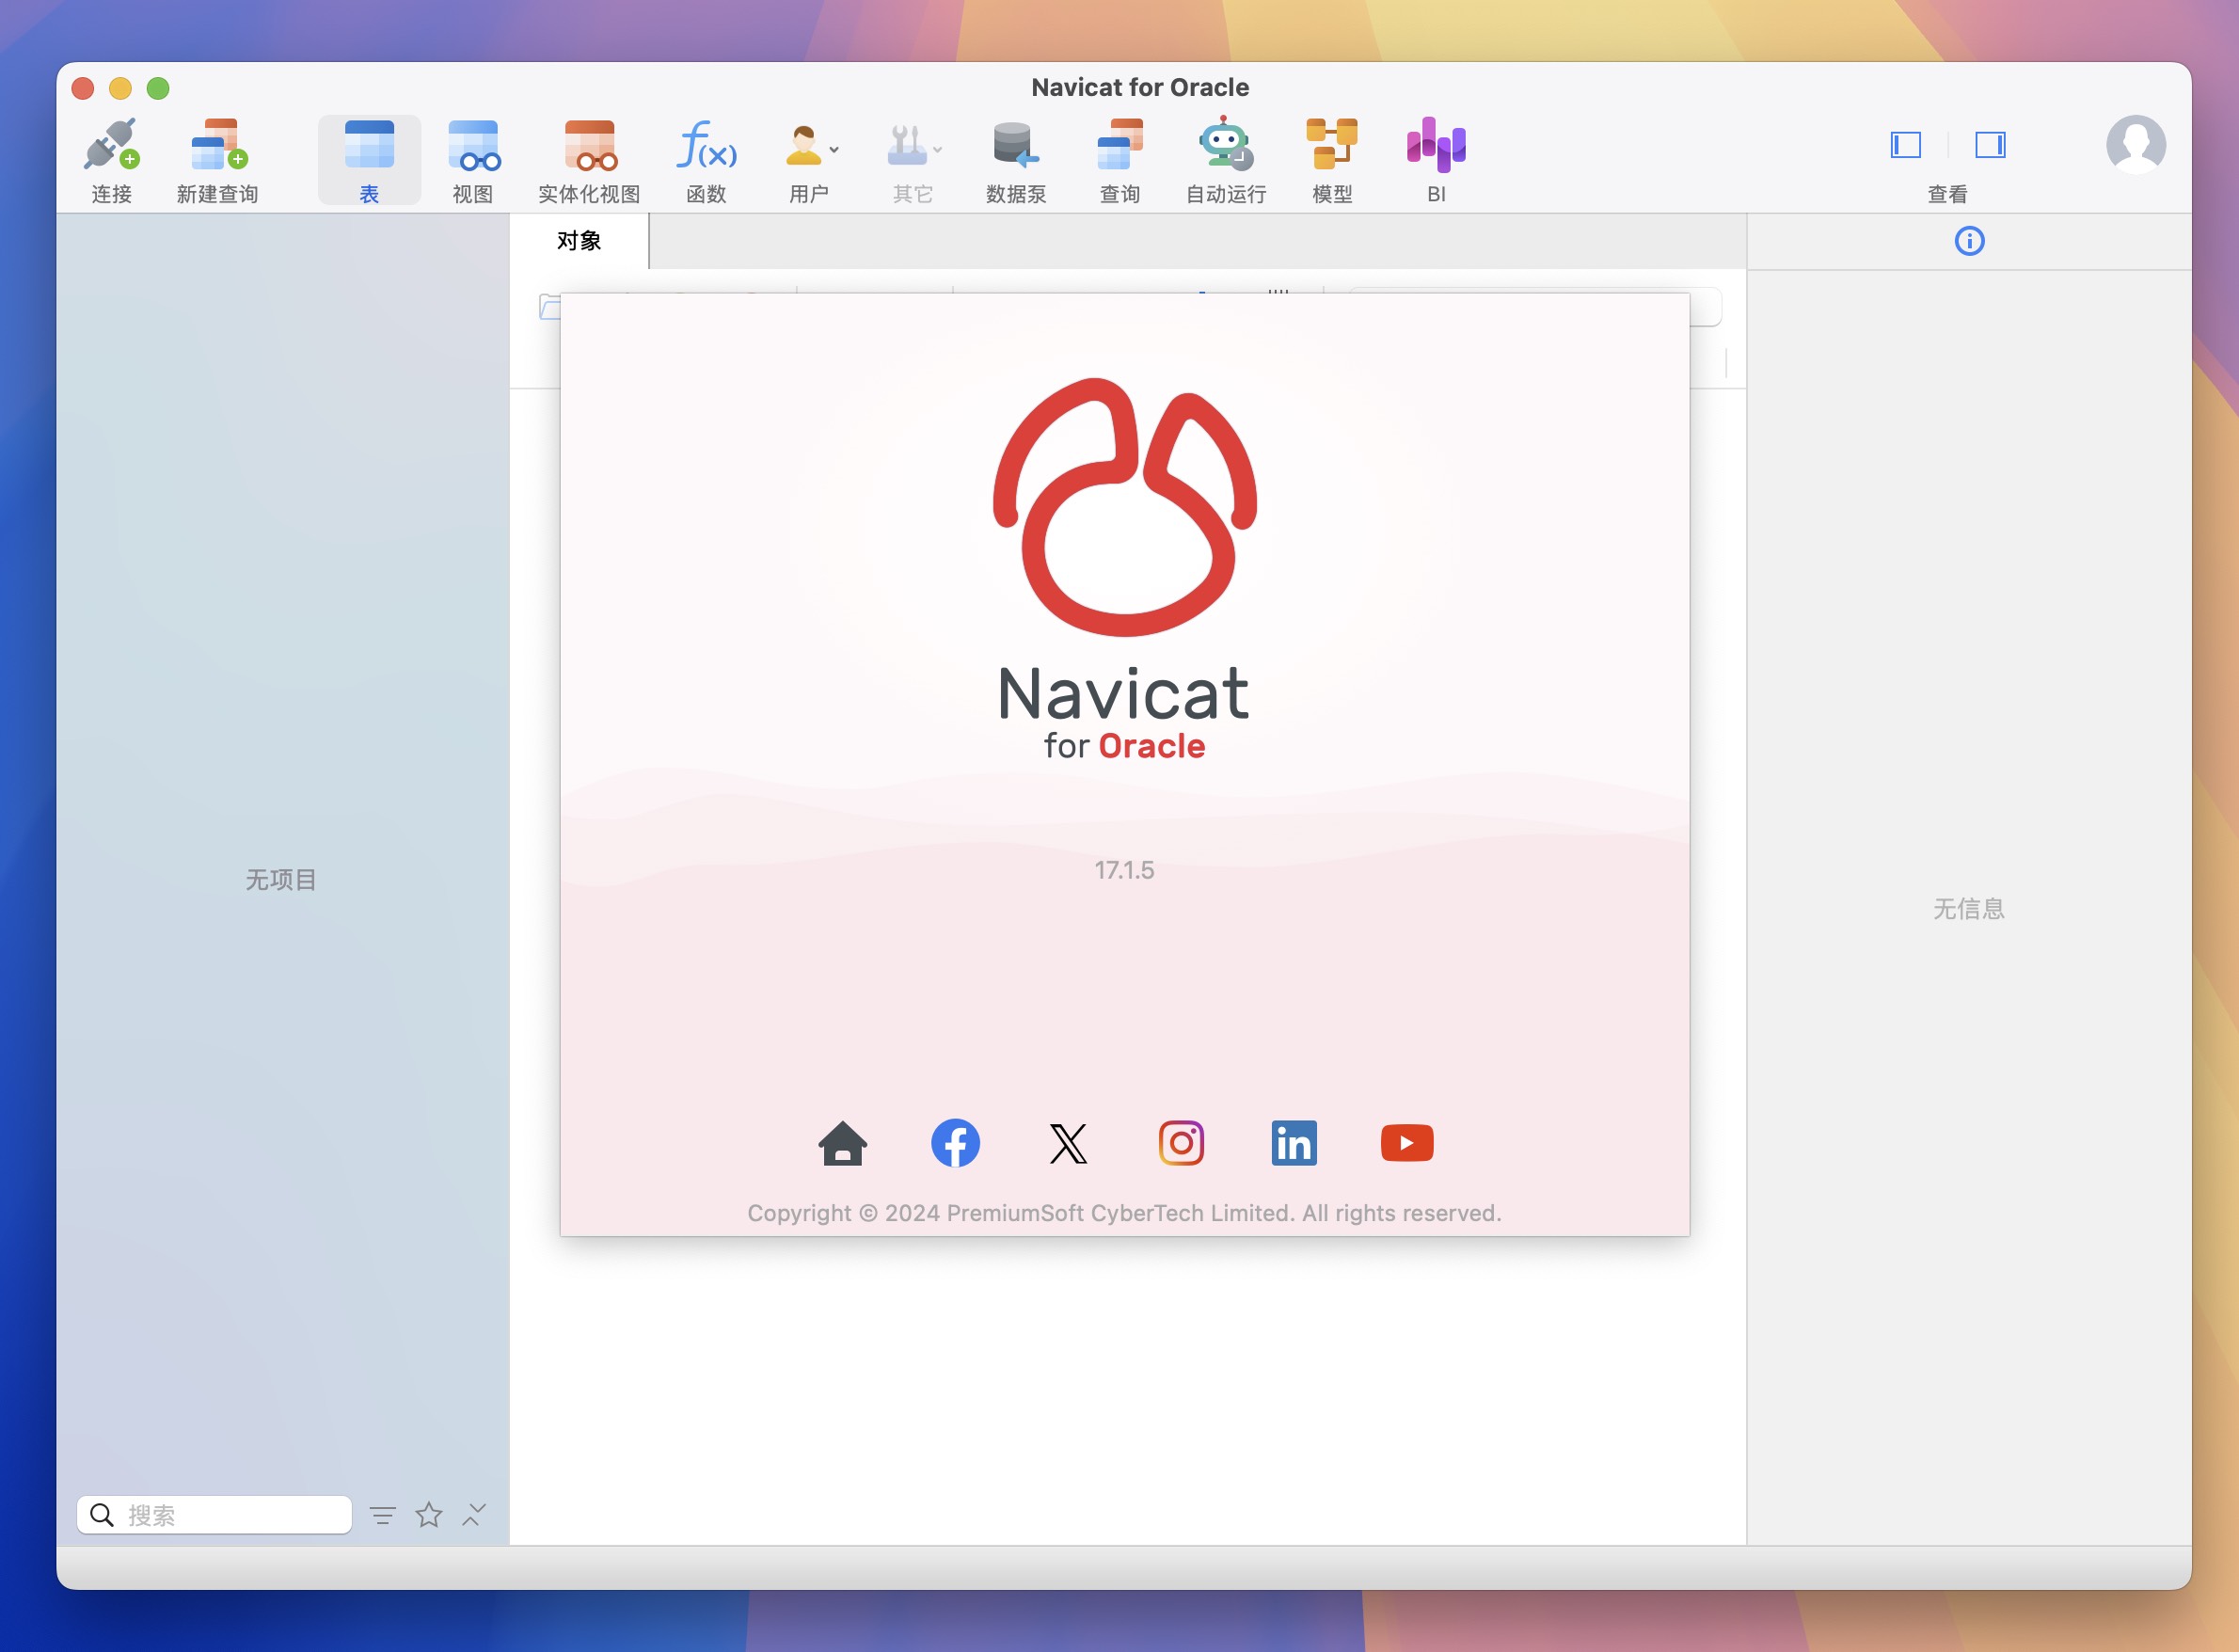Open the X (Twitter) link icon
2239x1652 pixels.
(1068, 1143)
